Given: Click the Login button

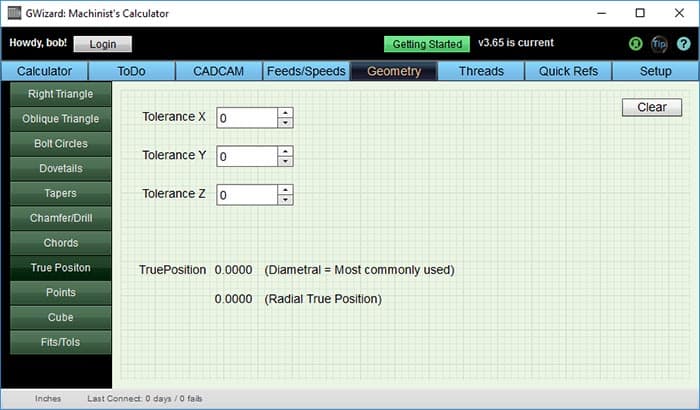Looking at the screenshot, I should (103, 44).
